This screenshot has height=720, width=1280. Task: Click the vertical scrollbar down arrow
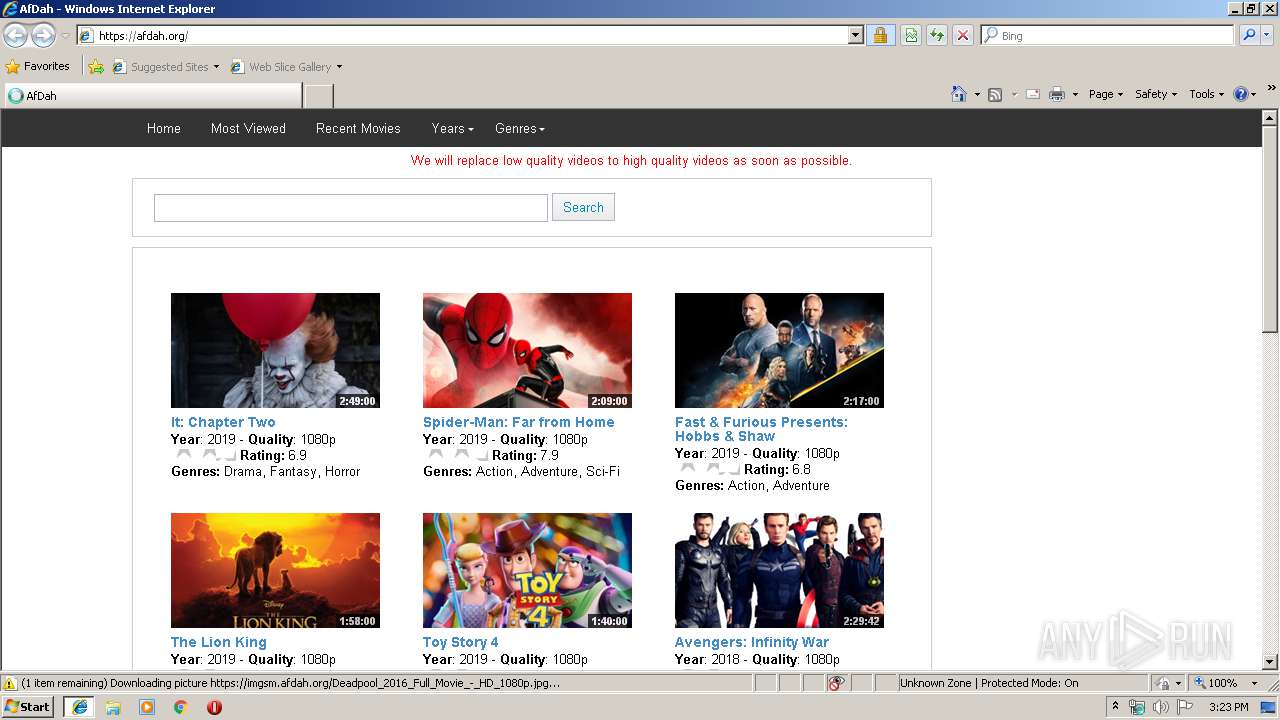click(1270, 661)
